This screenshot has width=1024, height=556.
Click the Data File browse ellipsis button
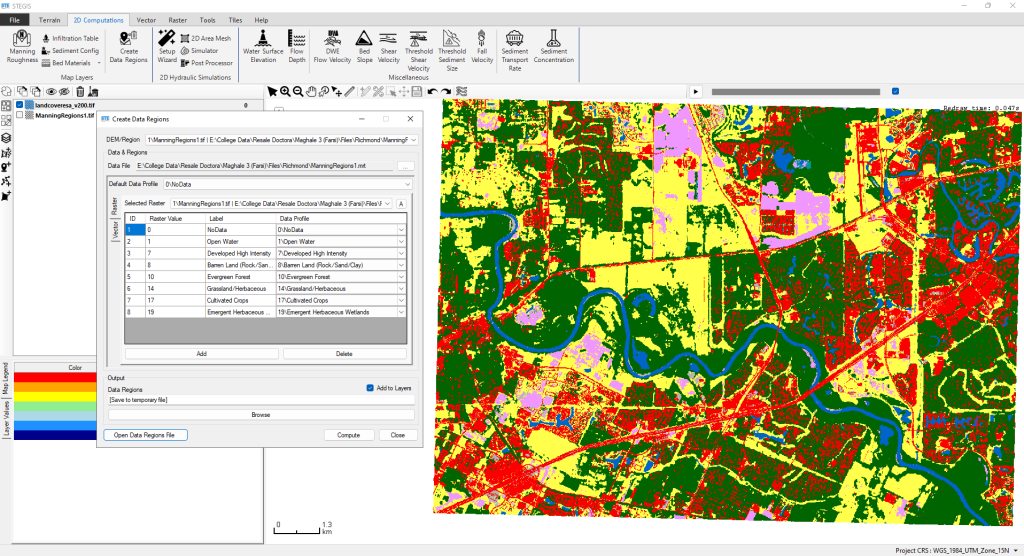pyautogui.click(x=406, y=167)
